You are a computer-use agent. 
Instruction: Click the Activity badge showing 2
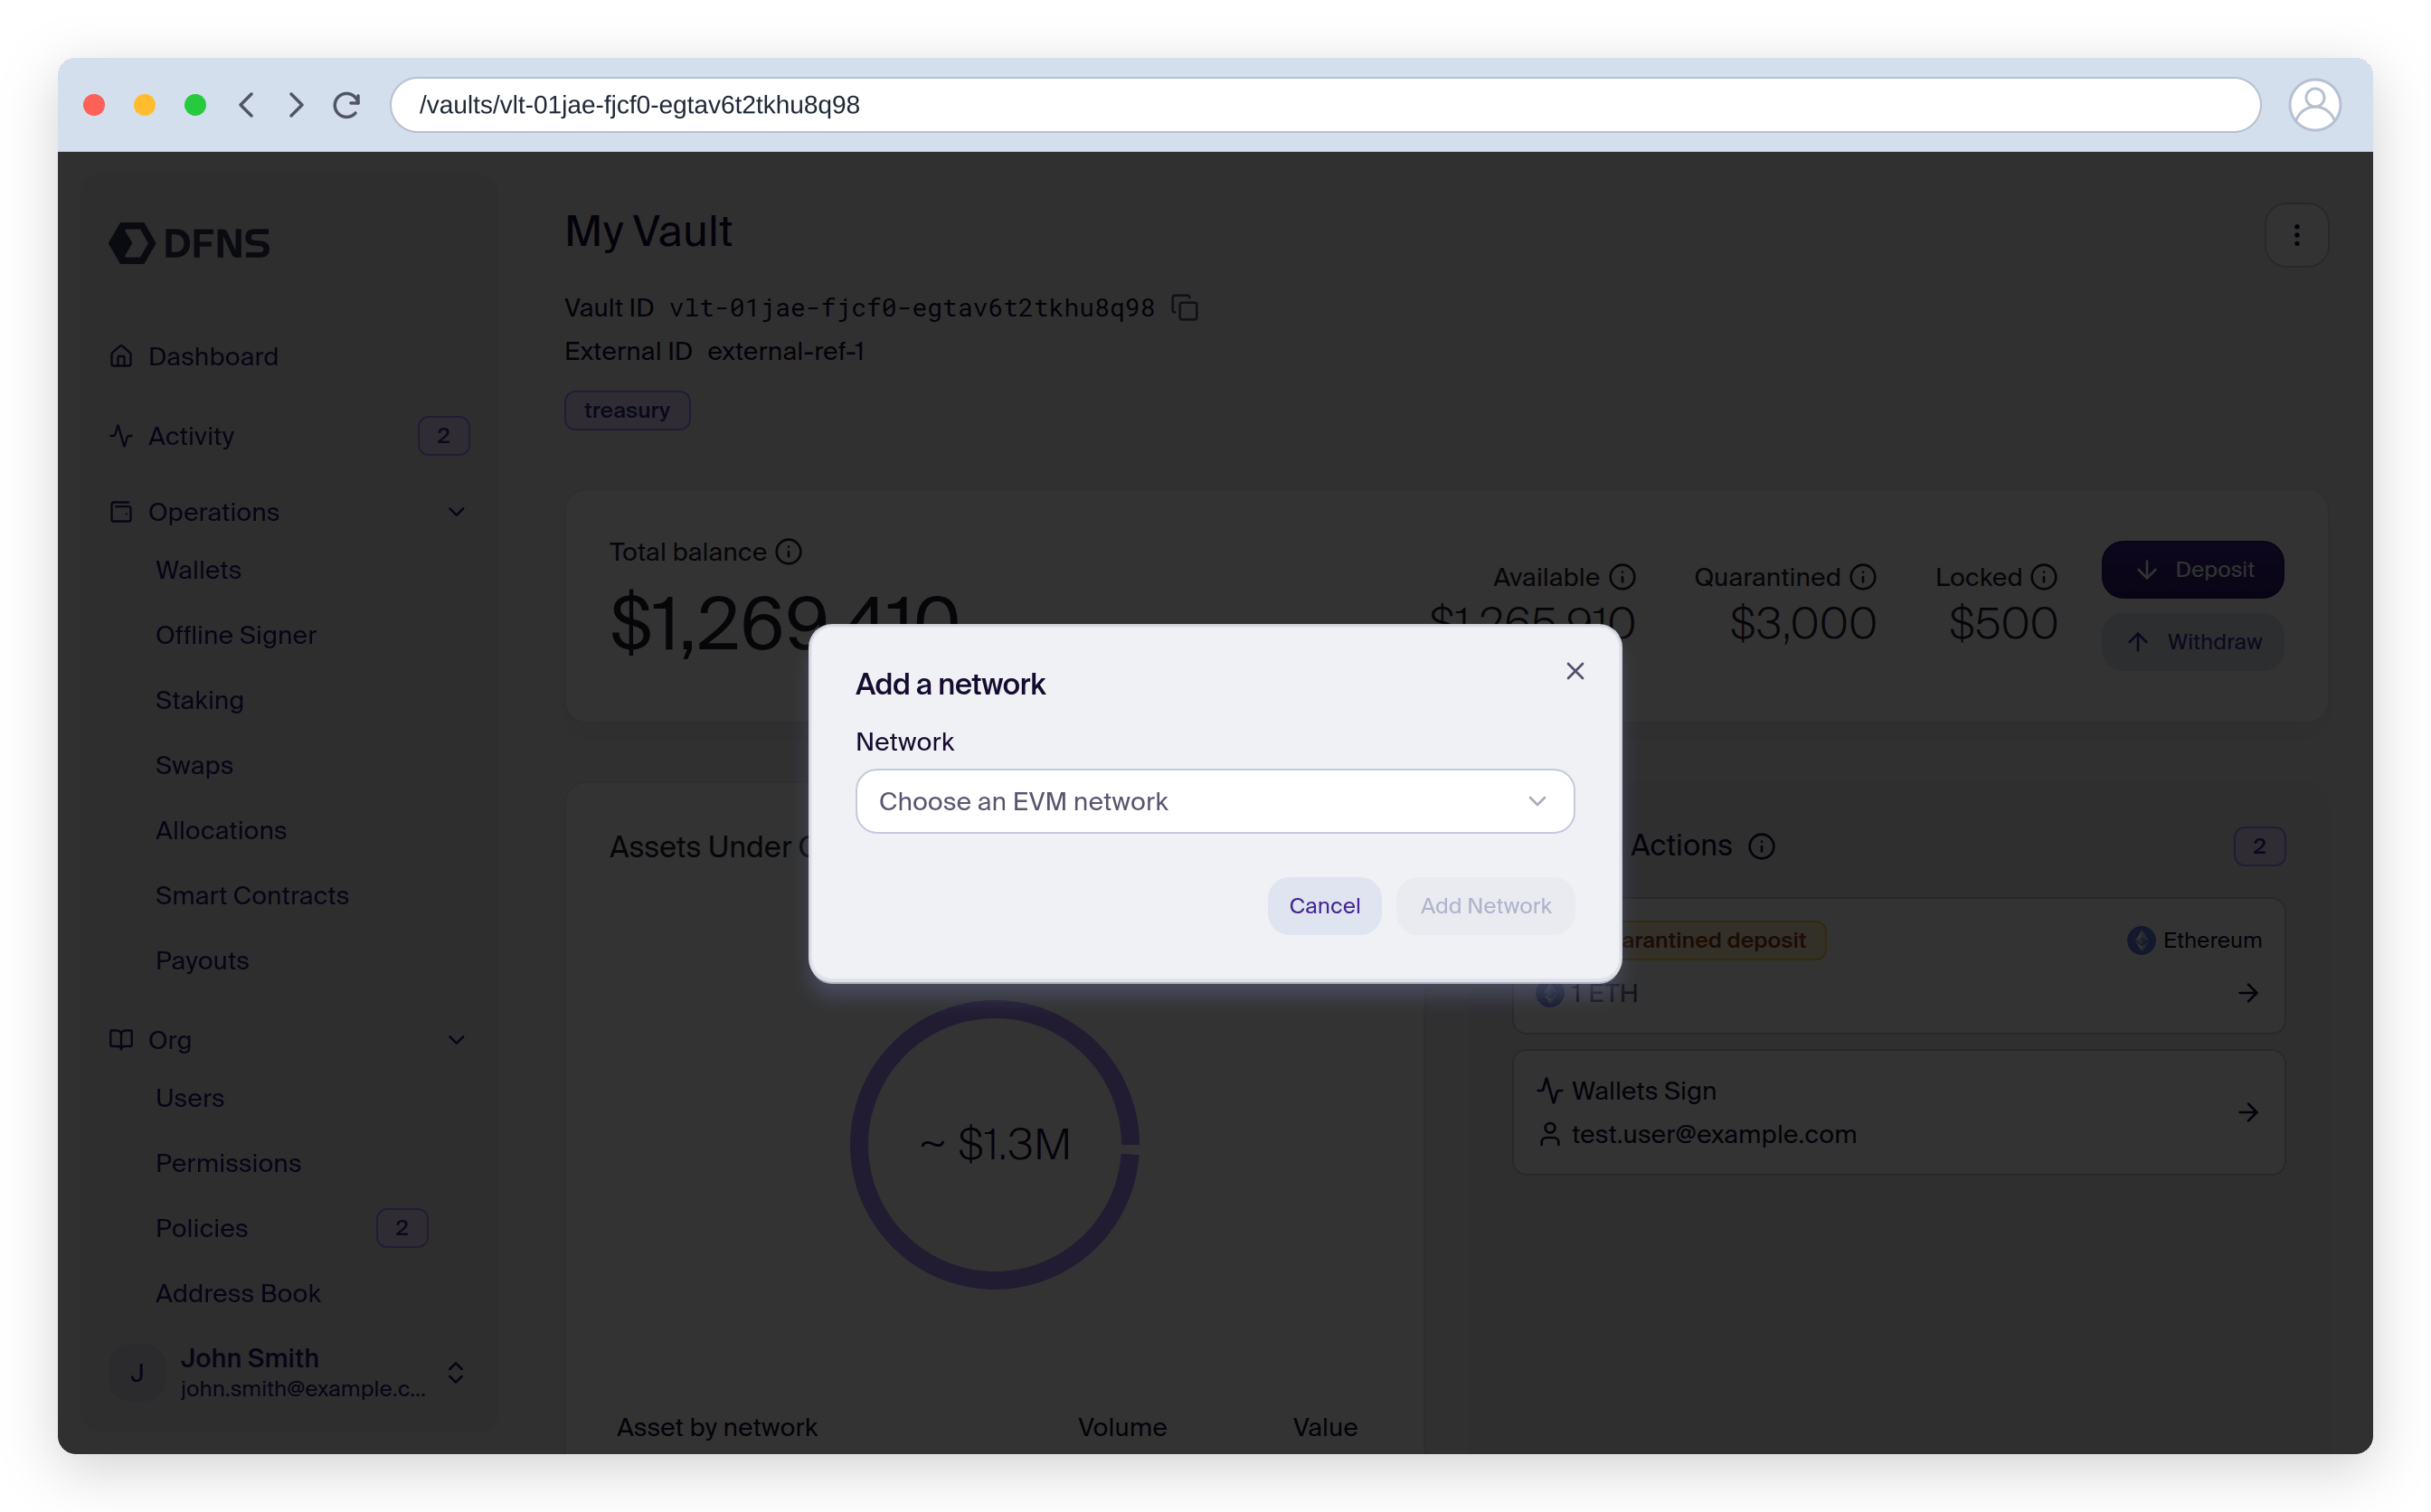coord(443,436)
